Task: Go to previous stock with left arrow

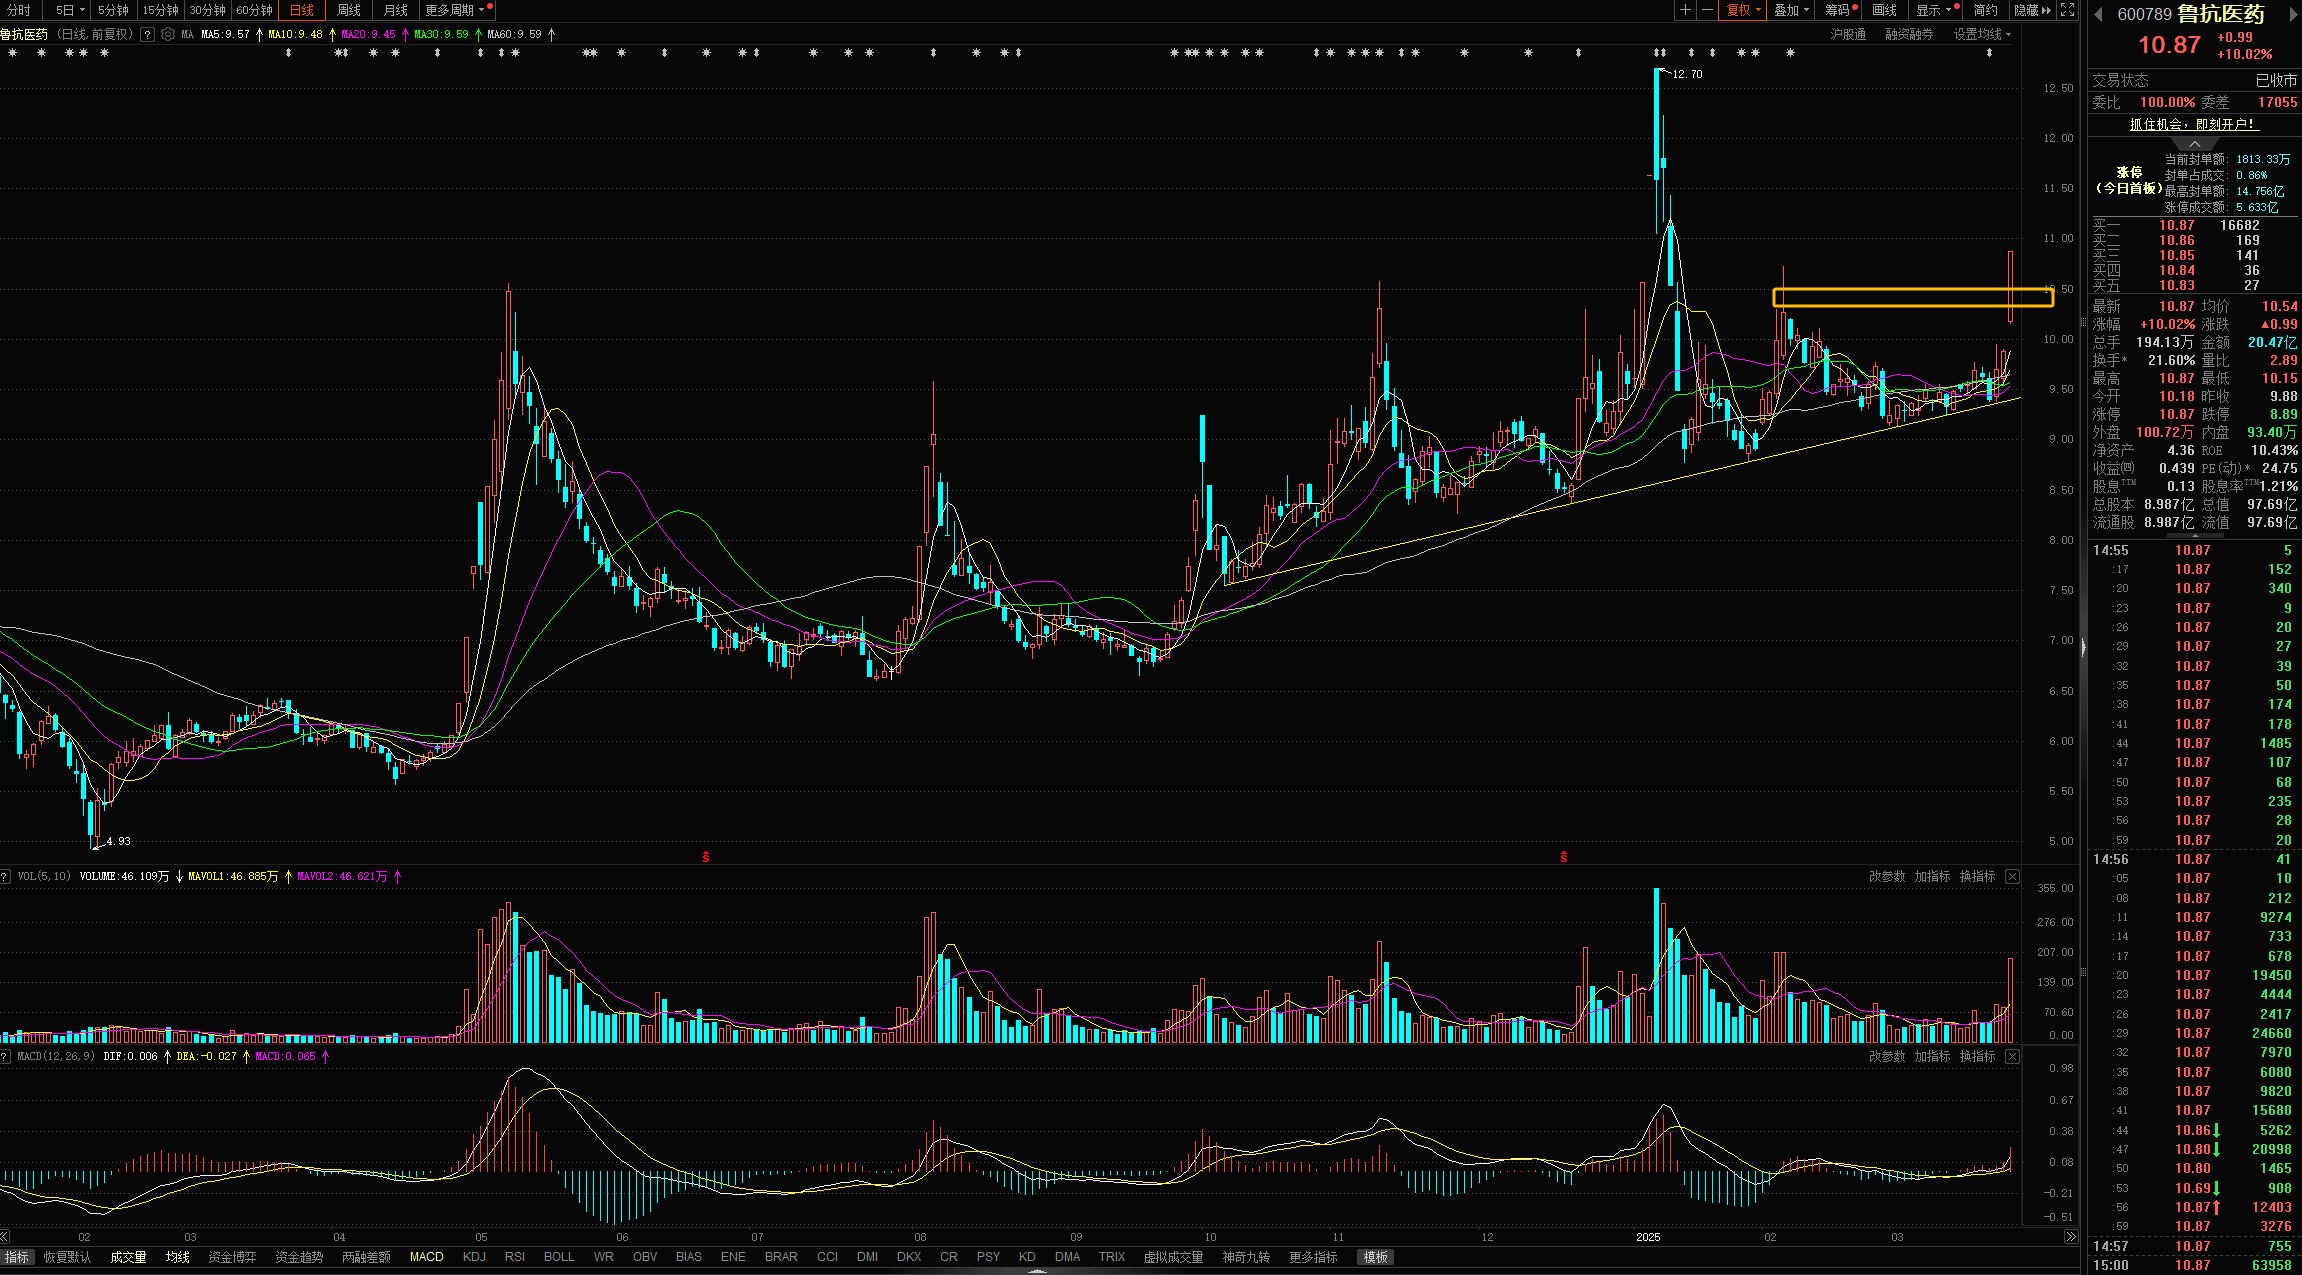Action: point(2098,14)
